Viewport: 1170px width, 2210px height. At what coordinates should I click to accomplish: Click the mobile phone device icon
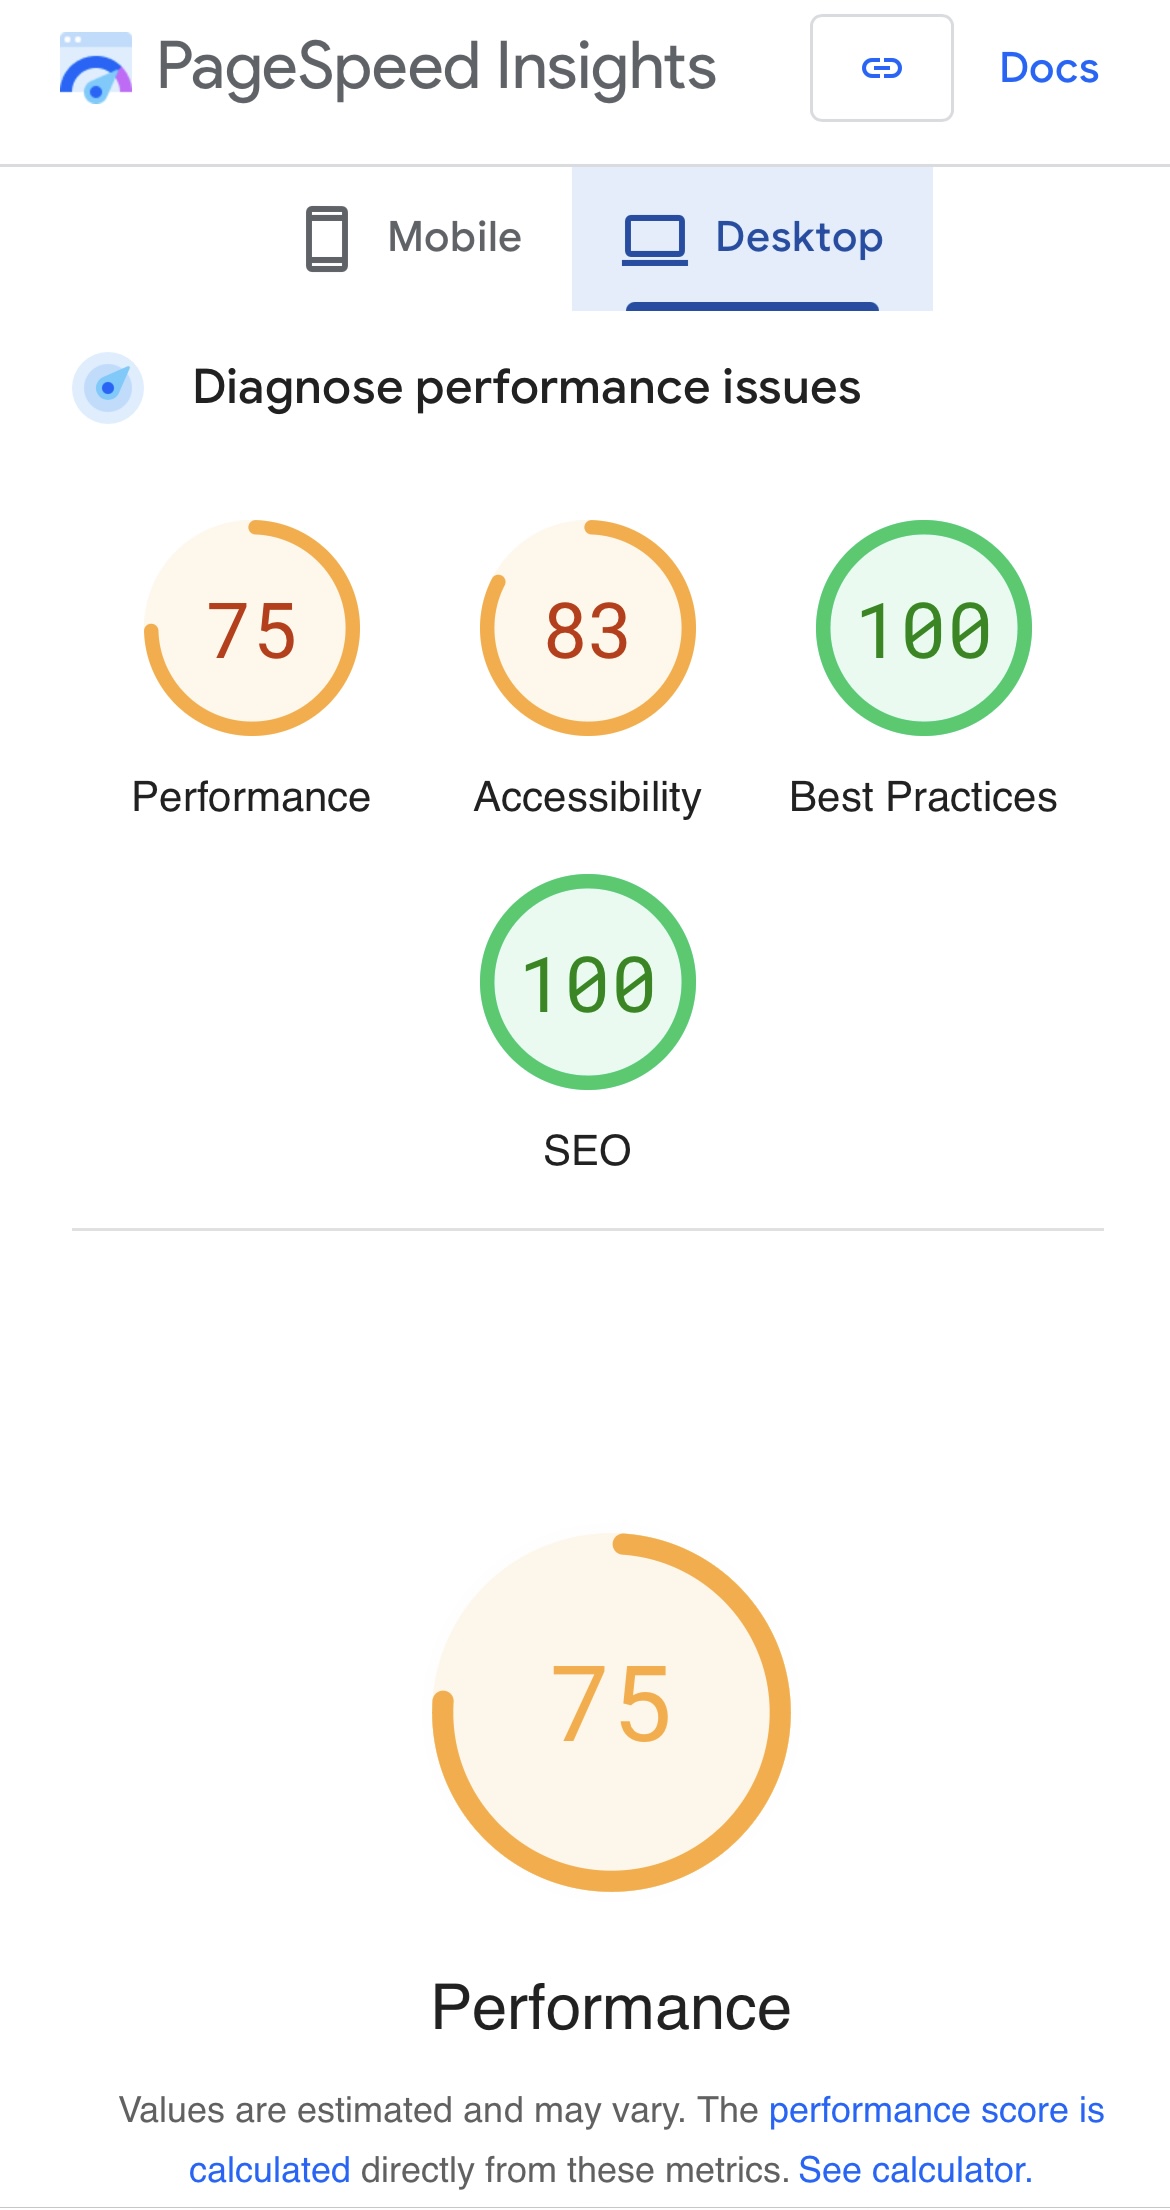(x=327, y=239)
